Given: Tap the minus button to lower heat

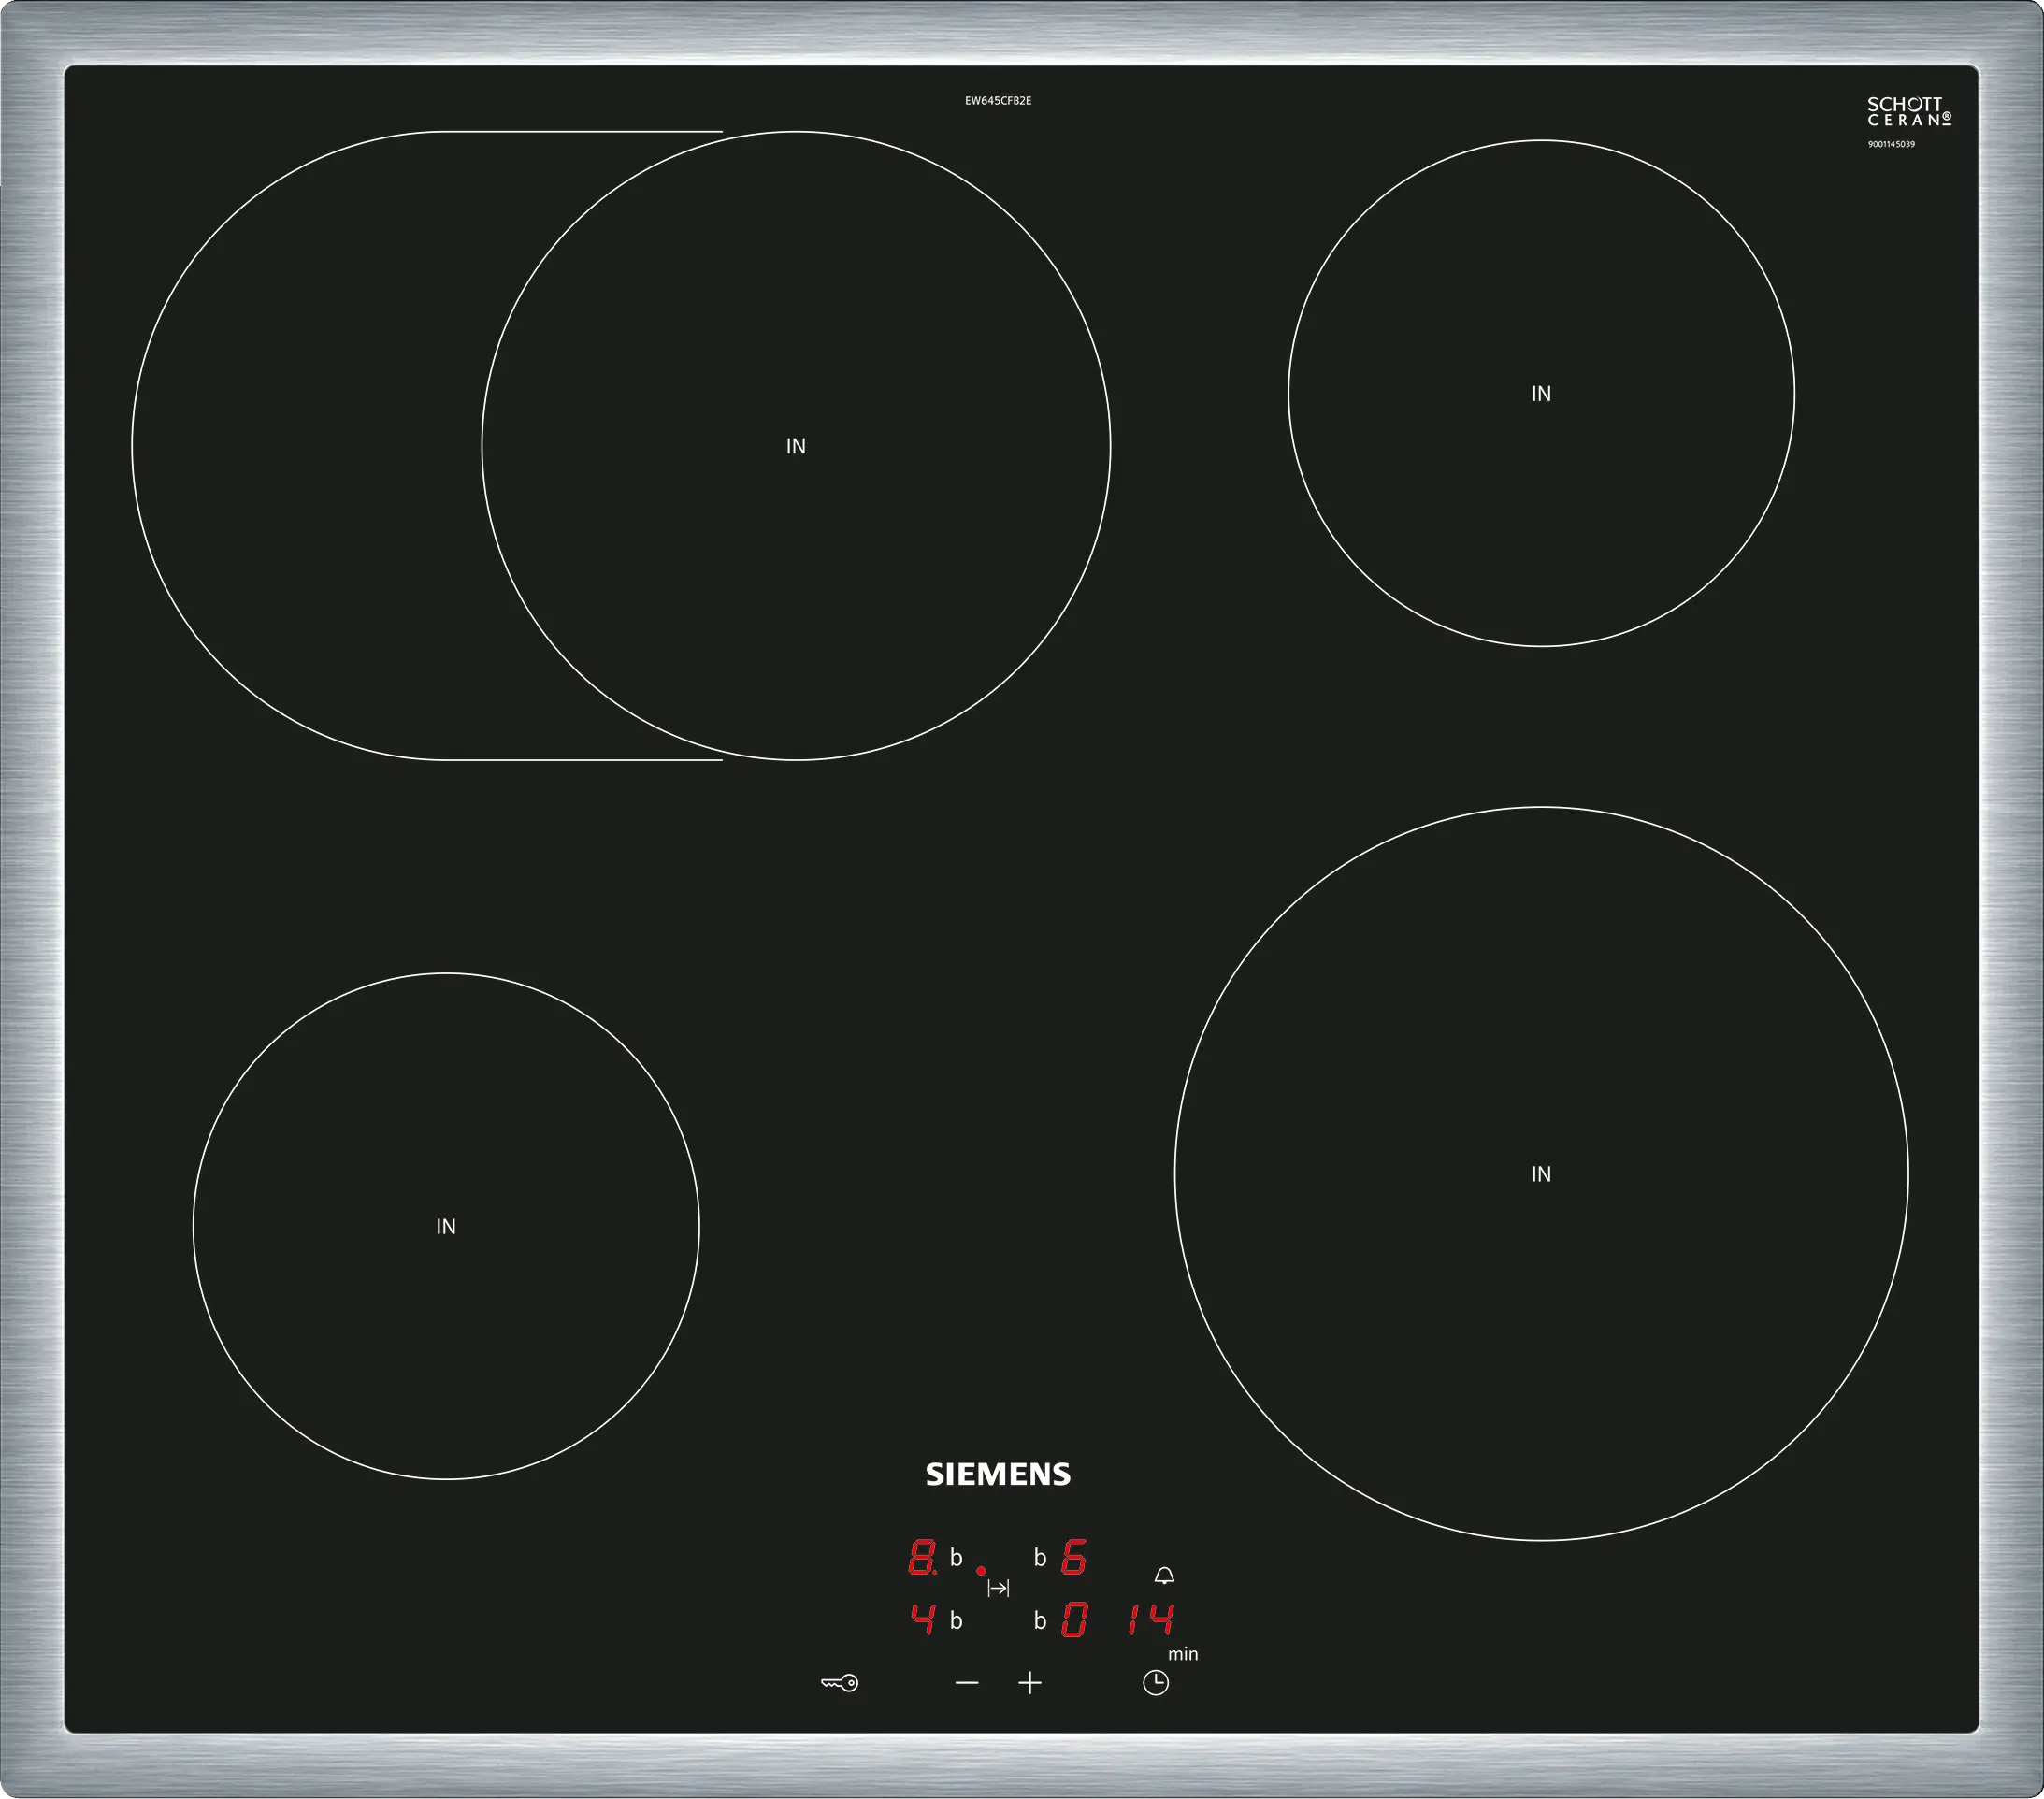Looking at the screenshot, I should tap(966, 1683).
